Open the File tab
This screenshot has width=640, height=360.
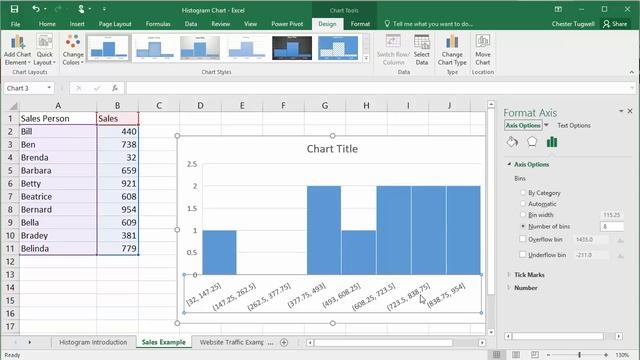click(16, 24)
